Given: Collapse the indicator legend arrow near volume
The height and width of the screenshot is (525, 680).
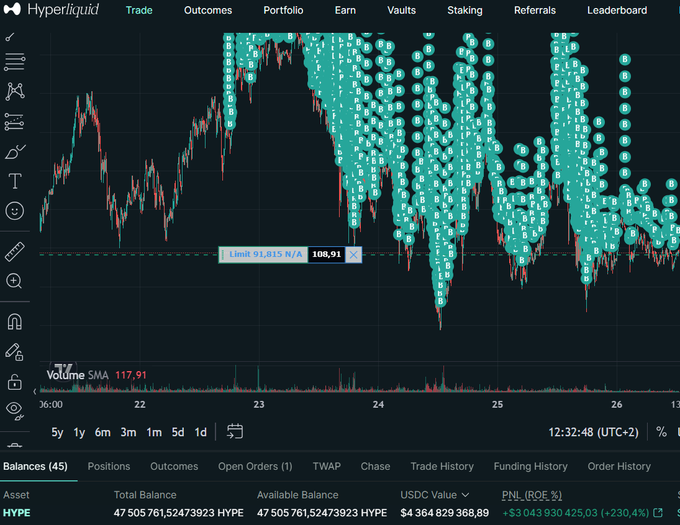Looking at the screenshot, I should 35,391.
